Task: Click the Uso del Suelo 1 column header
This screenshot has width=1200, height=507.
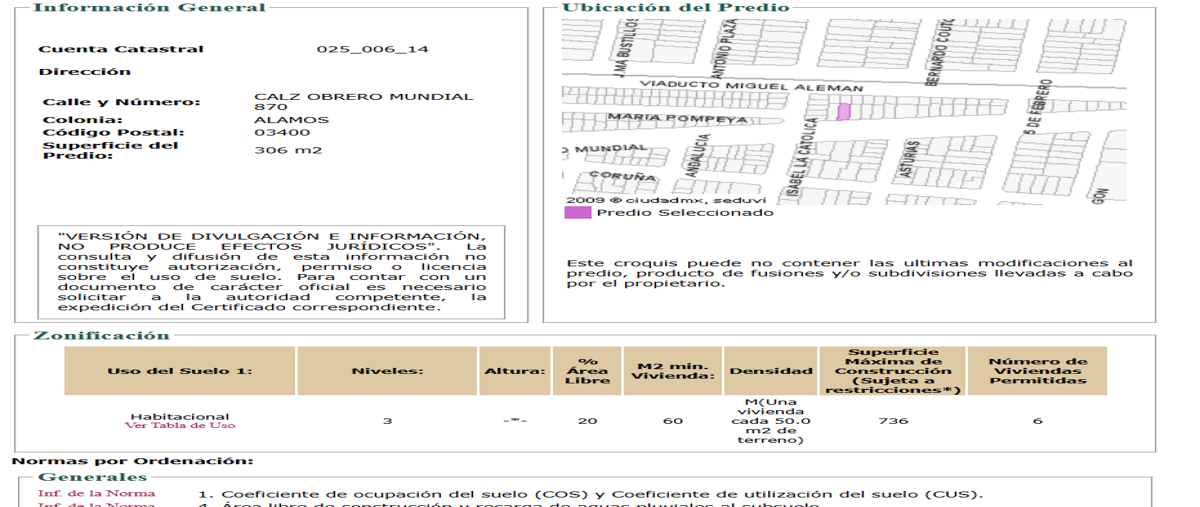Action: 180,371
